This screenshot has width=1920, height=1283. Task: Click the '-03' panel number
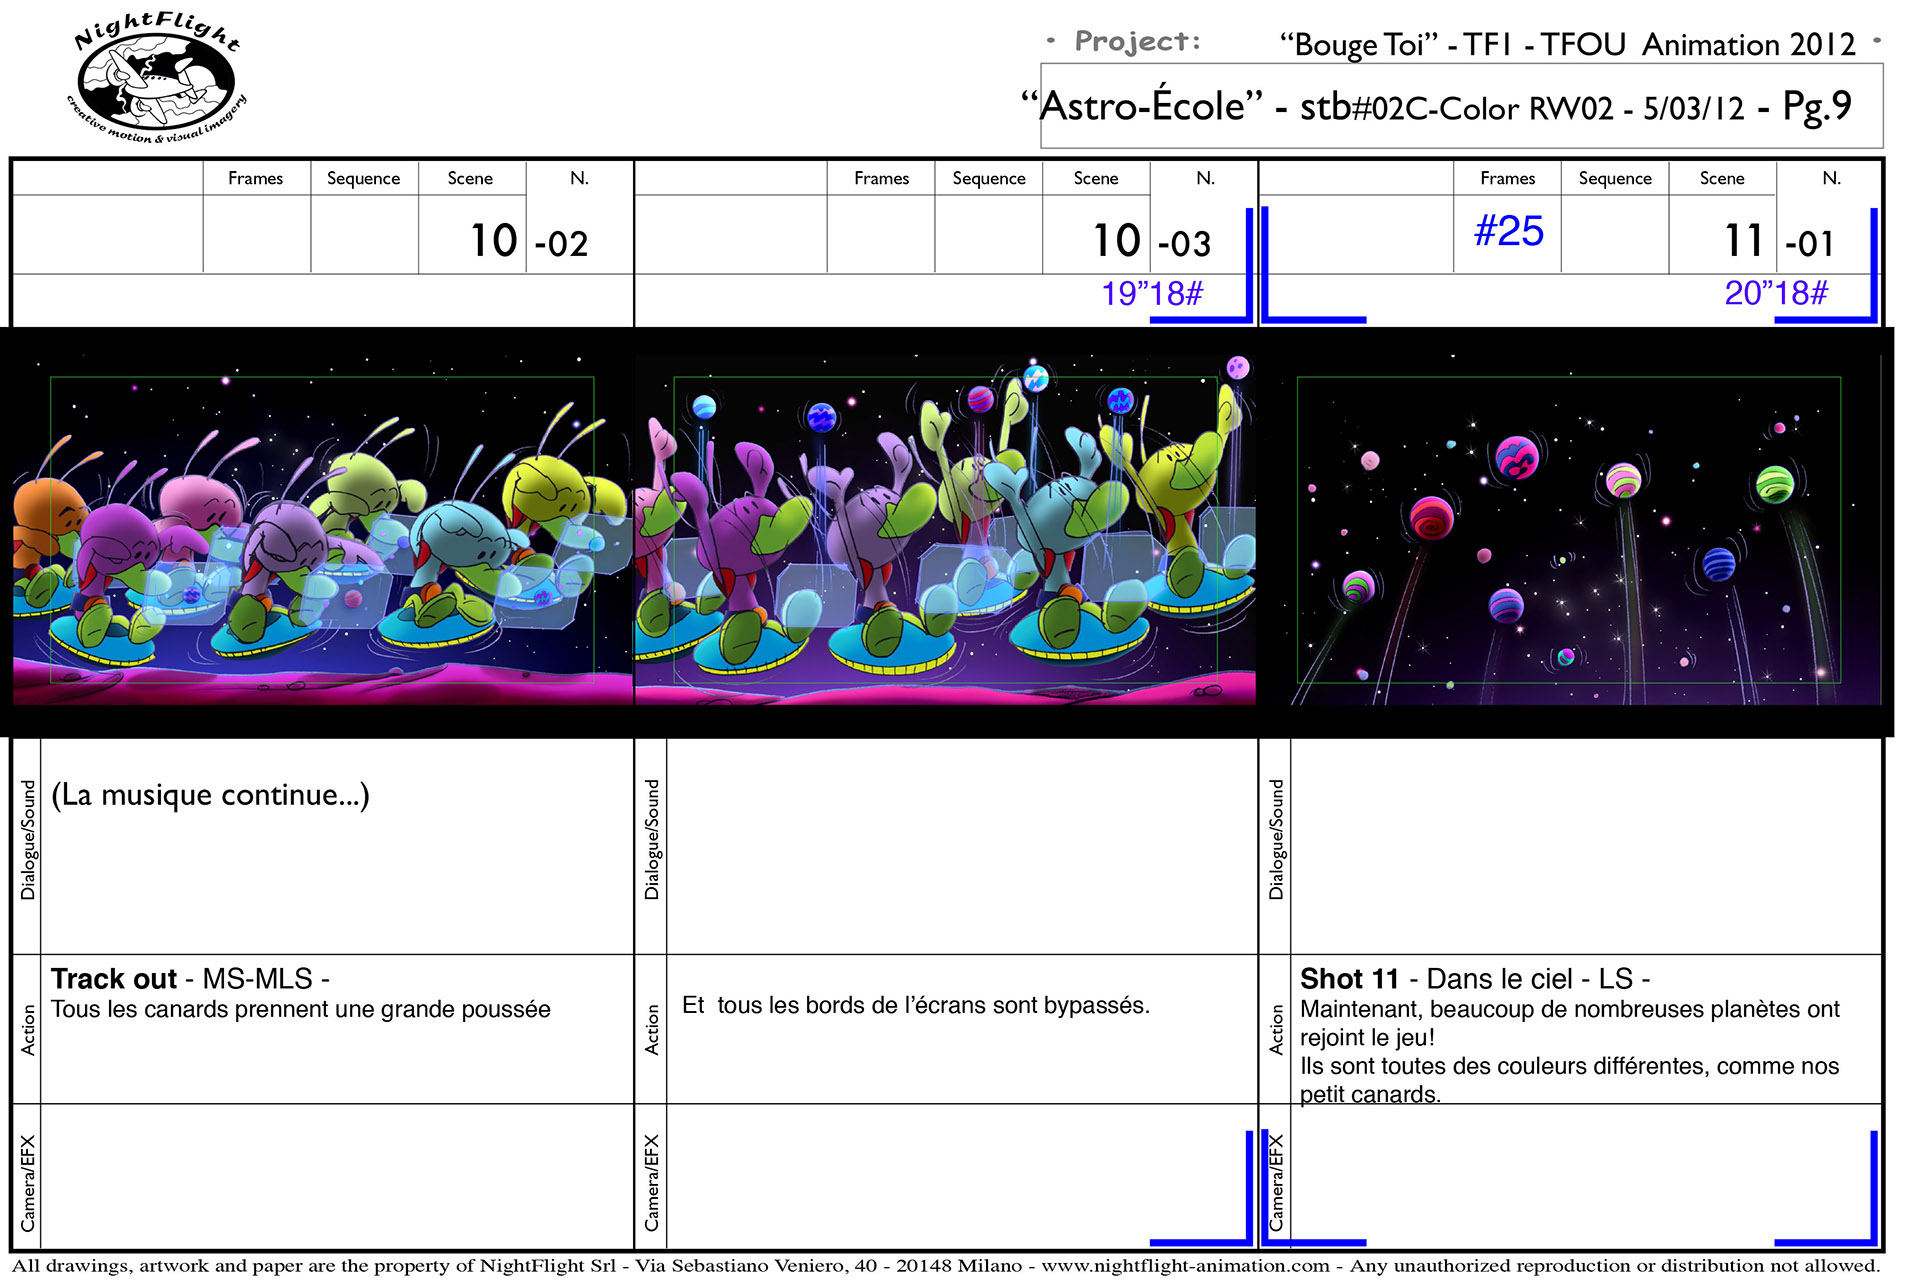tap(1184, 244)
